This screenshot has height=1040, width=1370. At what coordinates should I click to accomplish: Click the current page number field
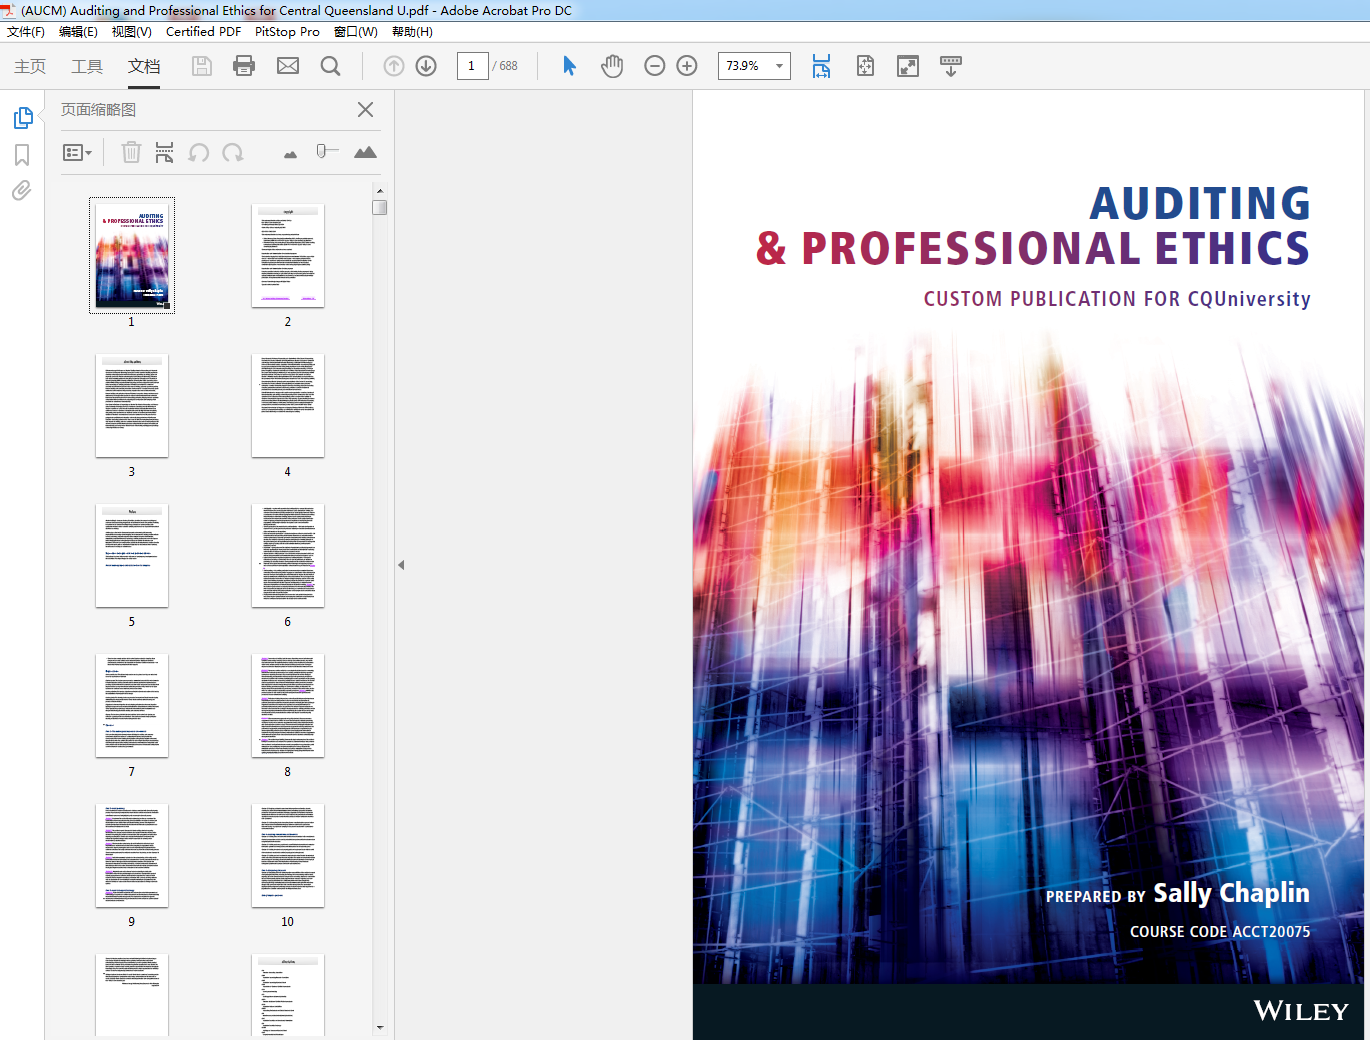click(x=472, y=66)
